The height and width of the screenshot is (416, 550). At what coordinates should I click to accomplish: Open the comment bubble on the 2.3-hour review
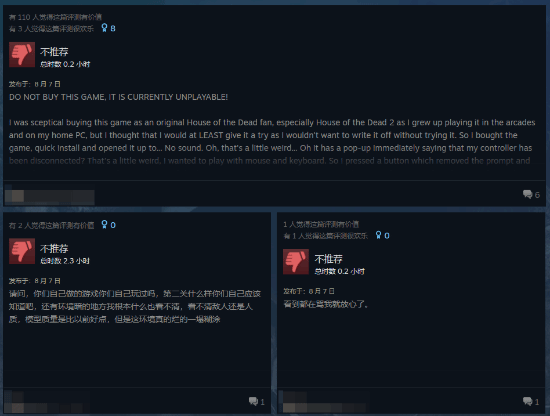pos(256,401)
